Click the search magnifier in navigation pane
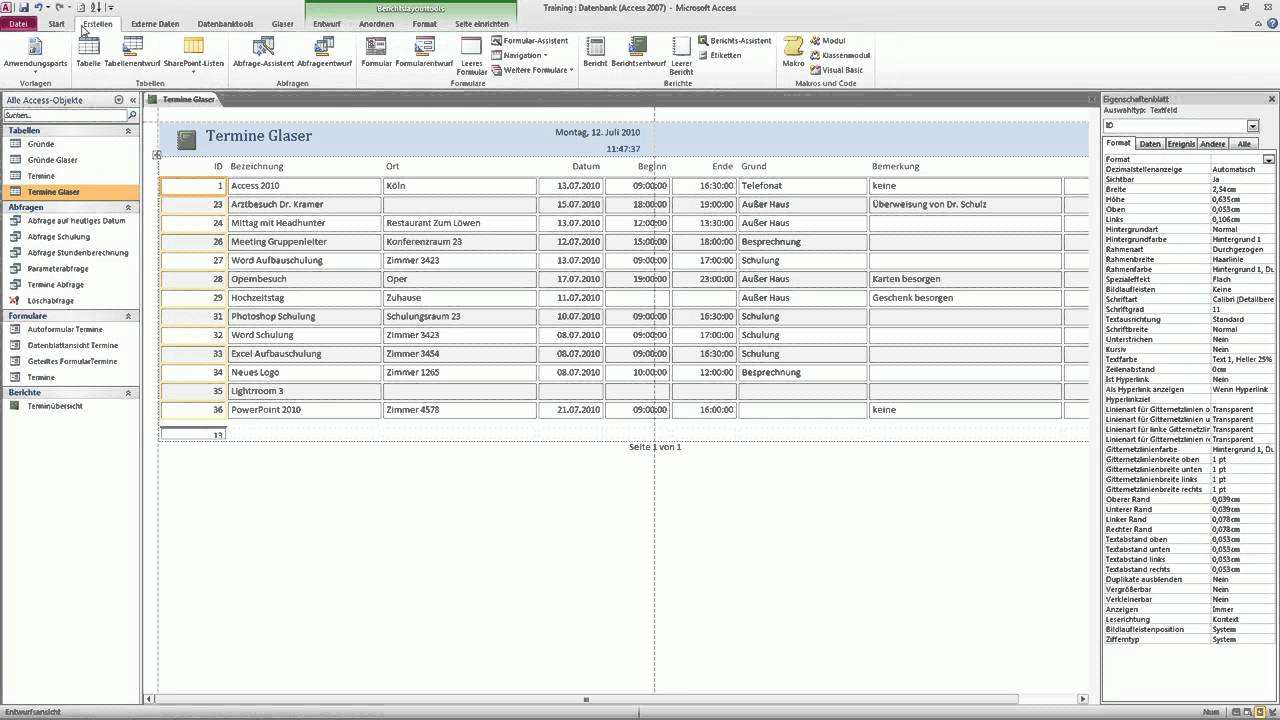 pyautogui.click(x=132, y=116)
